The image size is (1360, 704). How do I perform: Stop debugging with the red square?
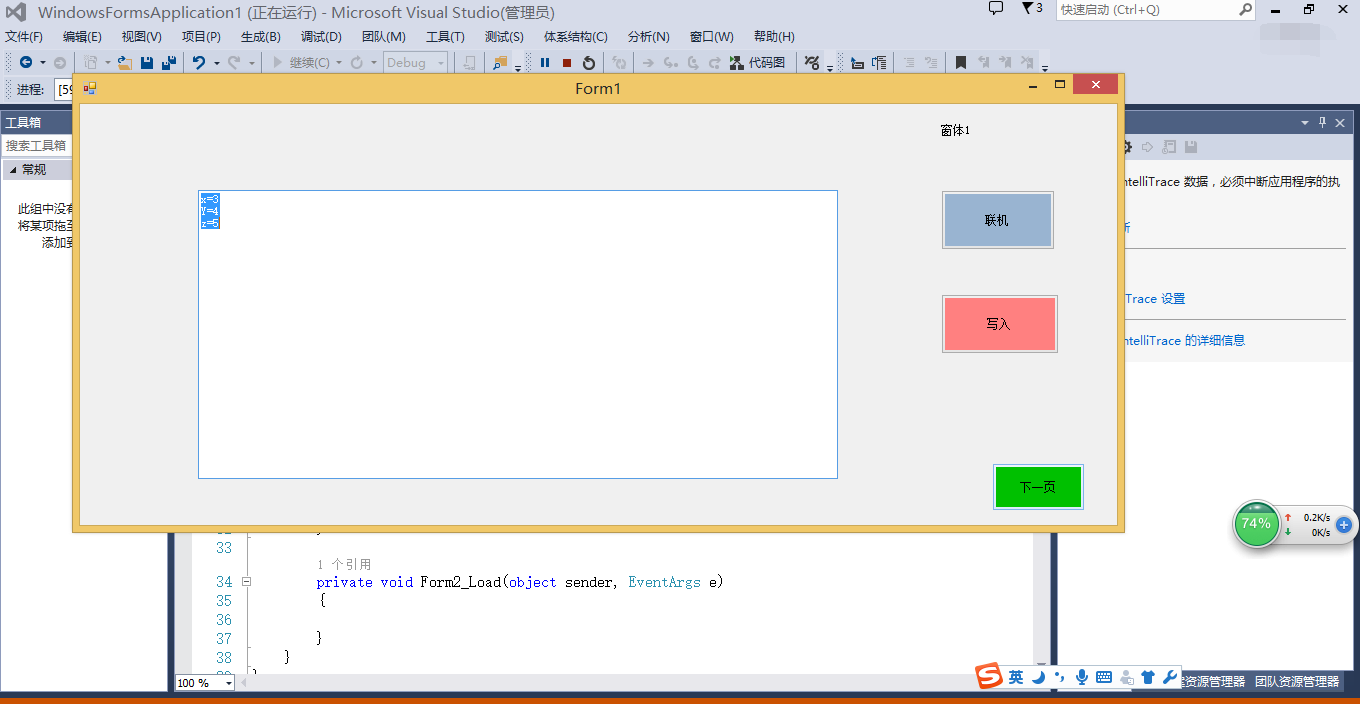click(567, 63)
